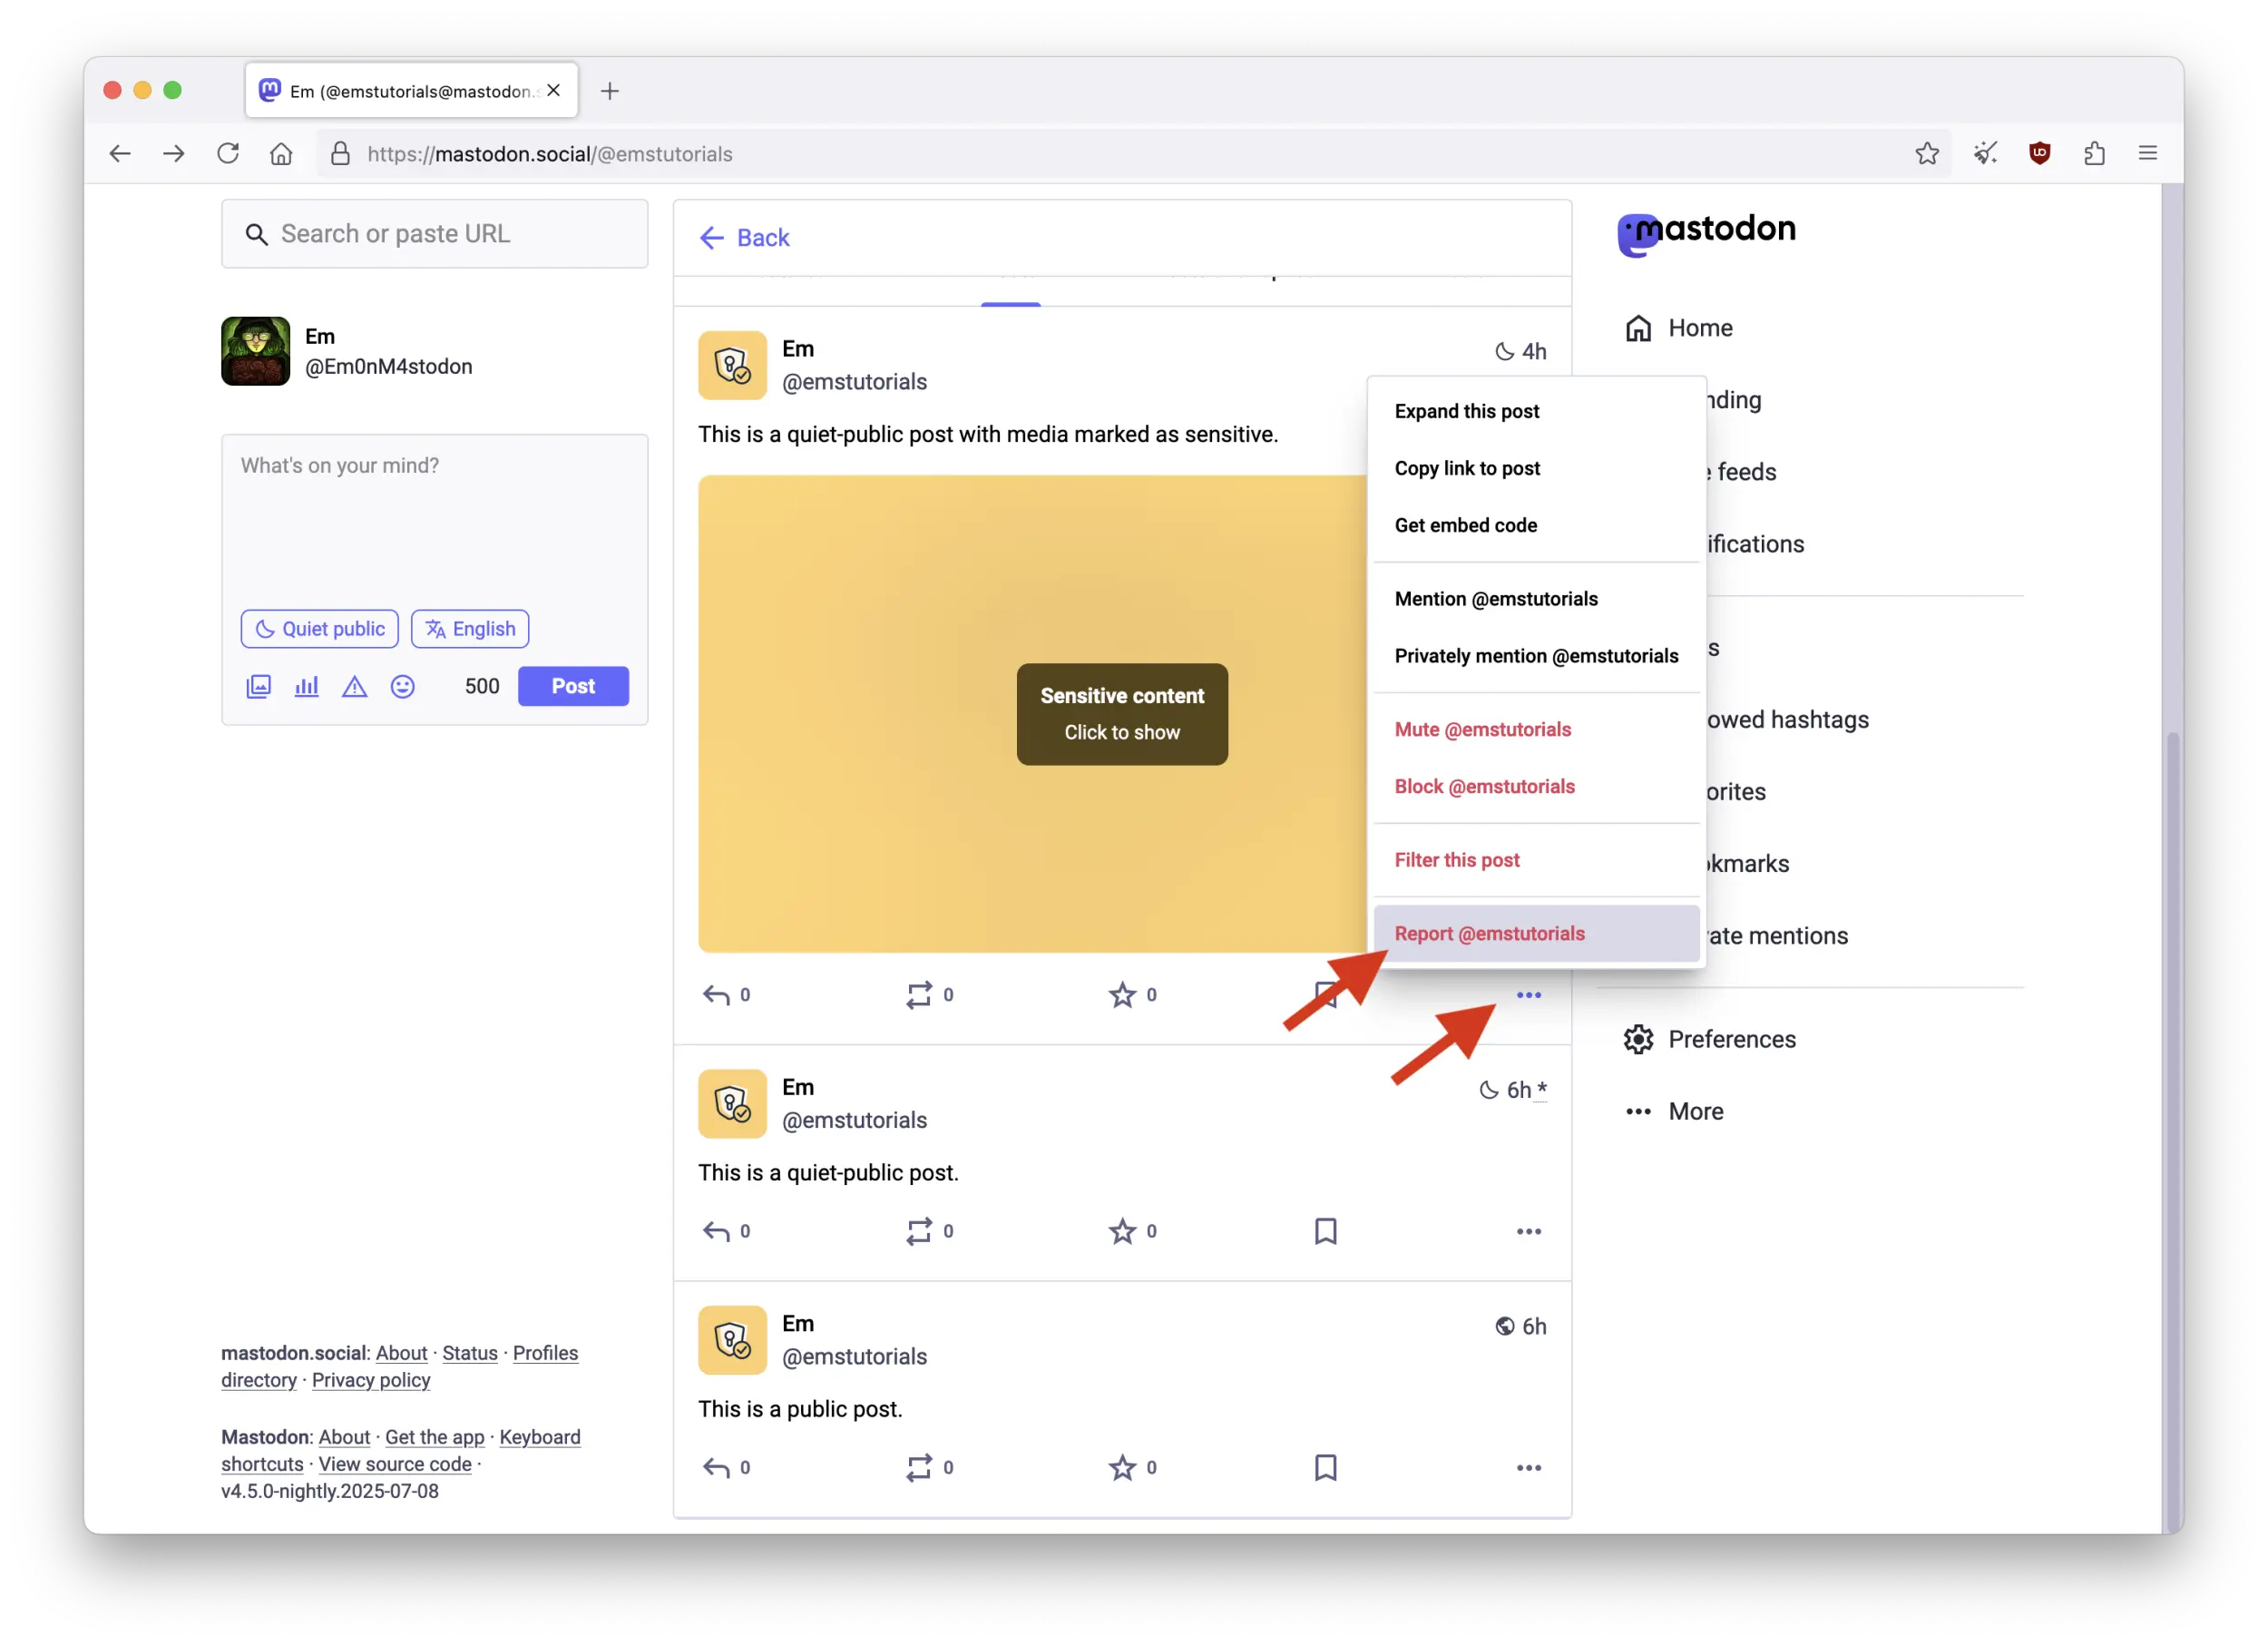Bookmark 'This is a public post'
The image size is (2268, 1645).
click(x=1325, y=1467)
